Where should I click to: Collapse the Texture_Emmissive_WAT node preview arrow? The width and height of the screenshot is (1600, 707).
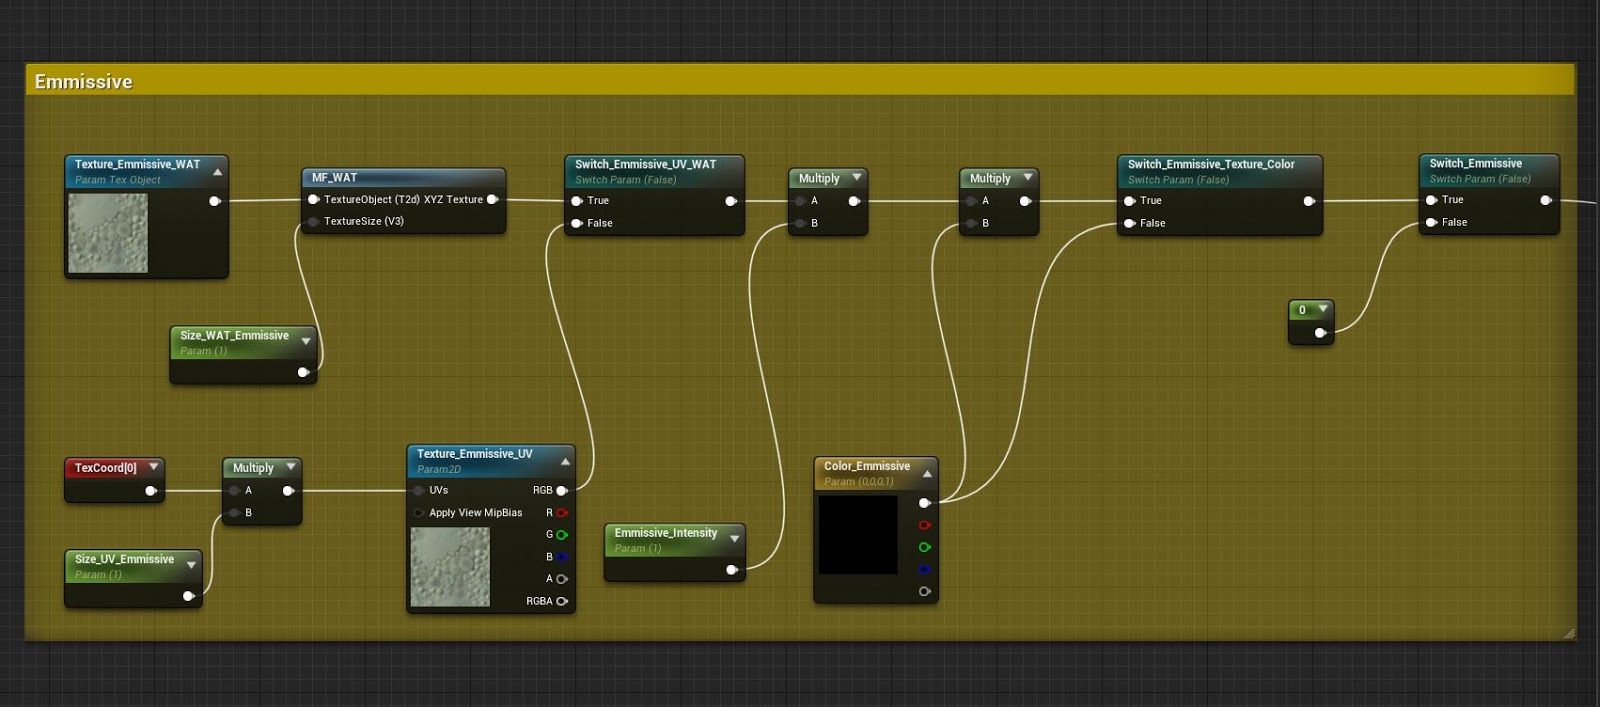(x=217, y=172)
